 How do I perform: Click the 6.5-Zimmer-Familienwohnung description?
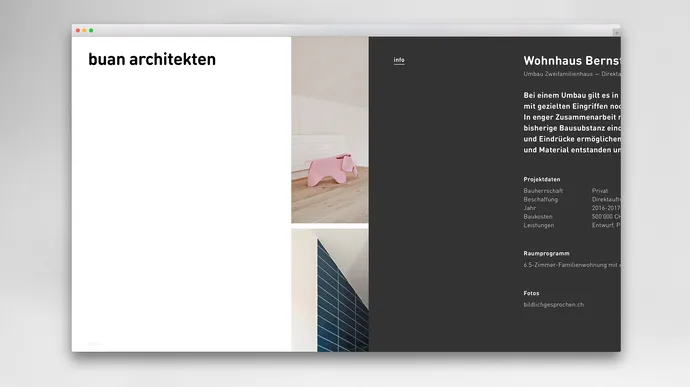tap(572, 265)
